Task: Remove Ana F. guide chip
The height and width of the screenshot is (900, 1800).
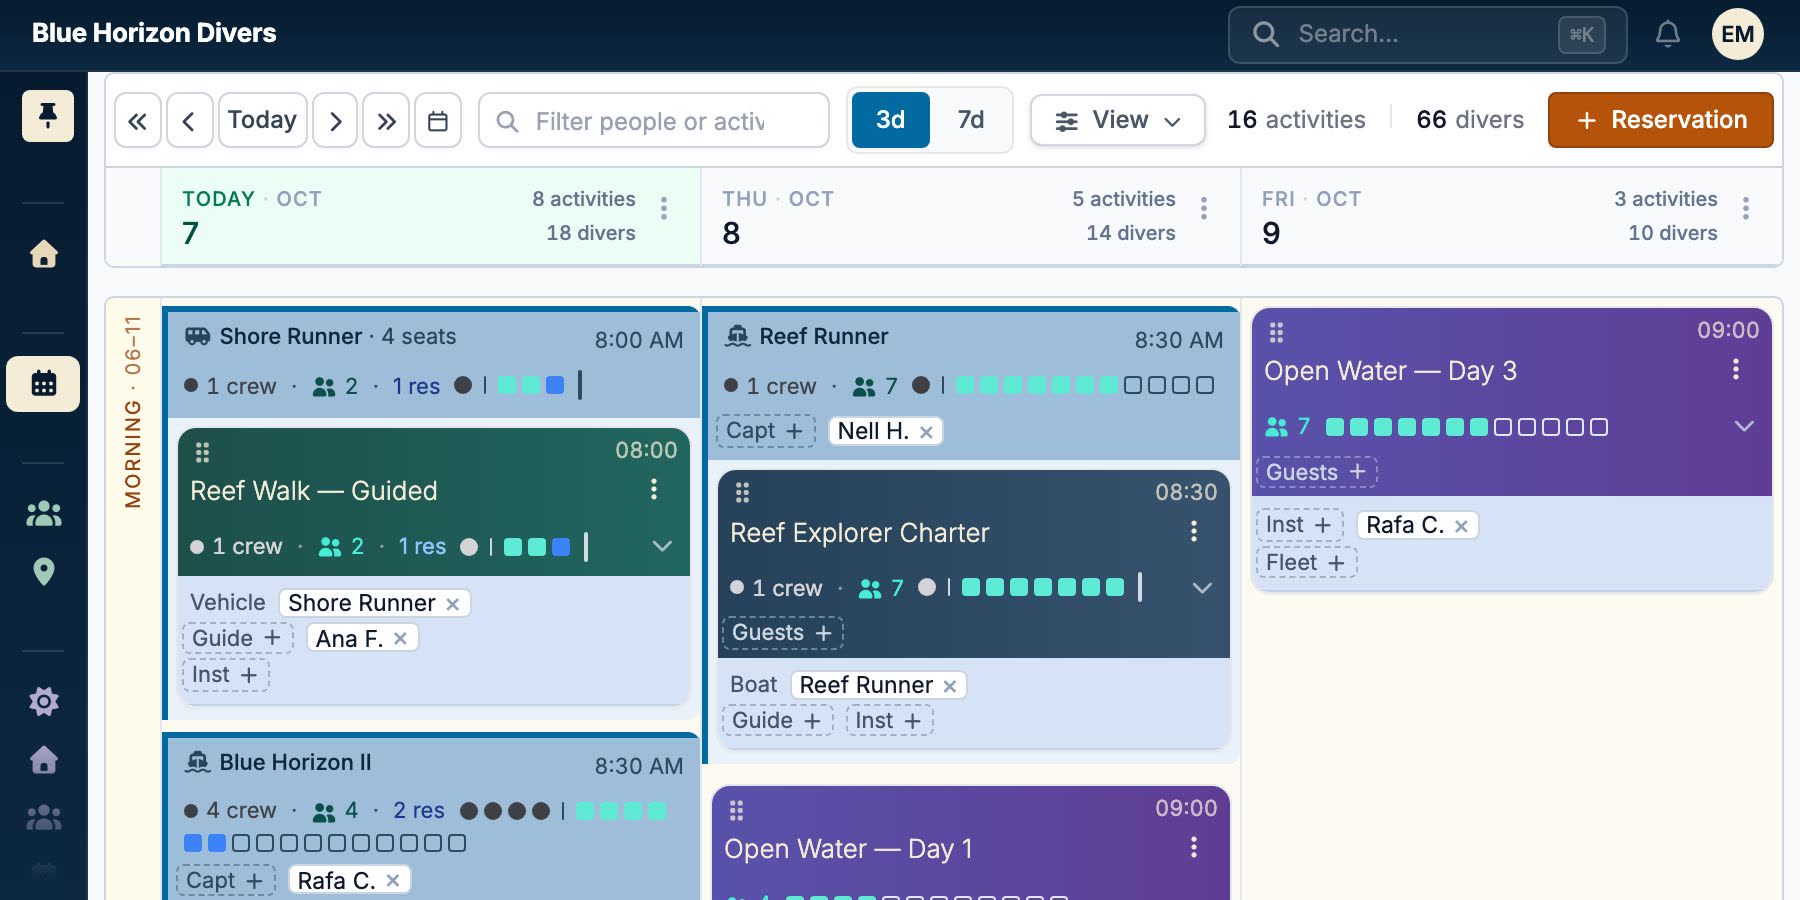Action: tap(400, 638)
